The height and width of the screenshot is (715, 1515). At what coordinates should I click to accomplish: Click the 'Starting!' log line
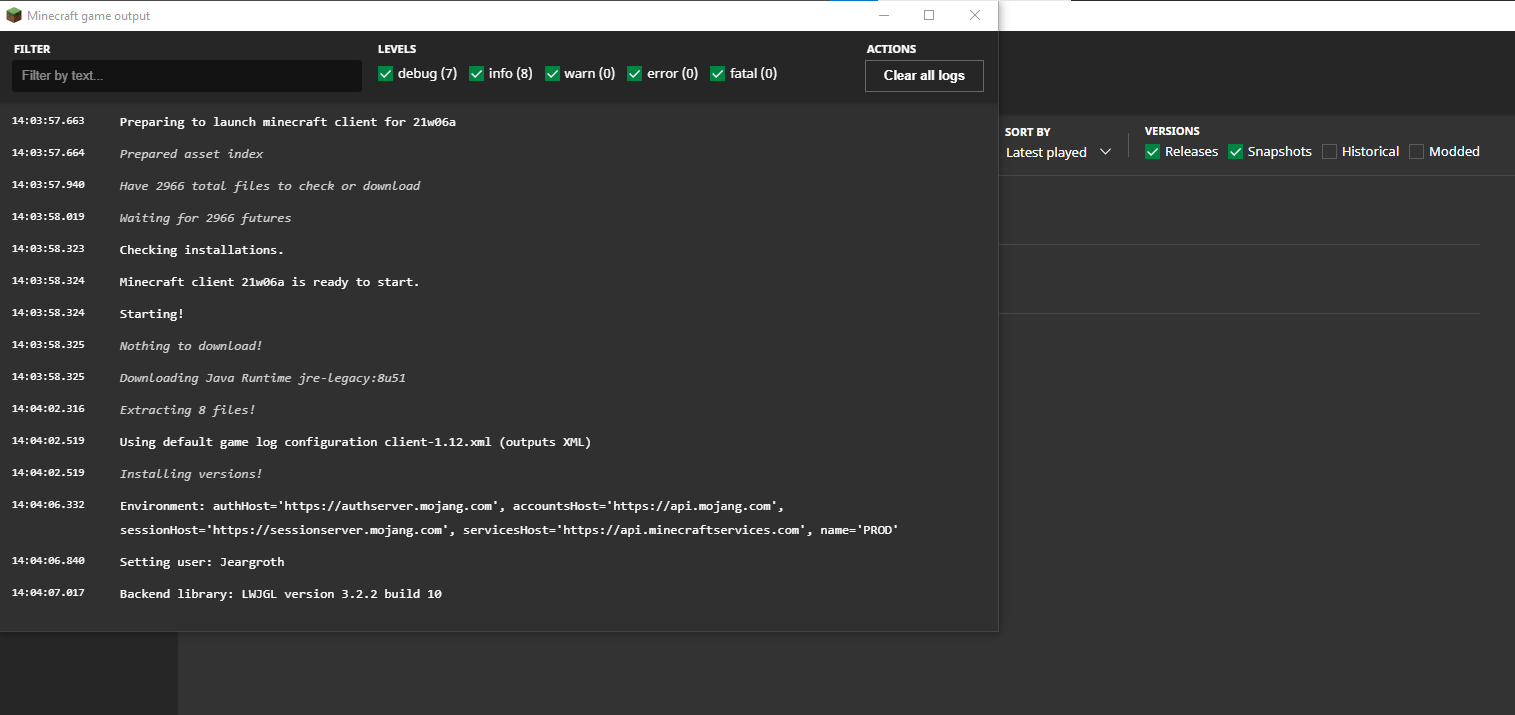tap(151, 314)
